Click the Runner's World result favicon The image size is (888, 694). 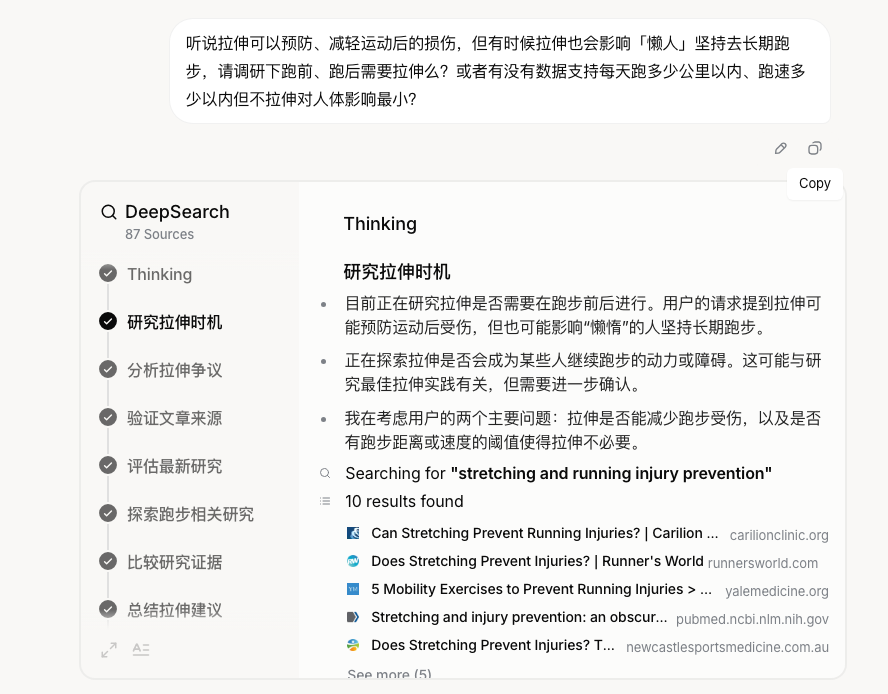[x=353, y=561]
